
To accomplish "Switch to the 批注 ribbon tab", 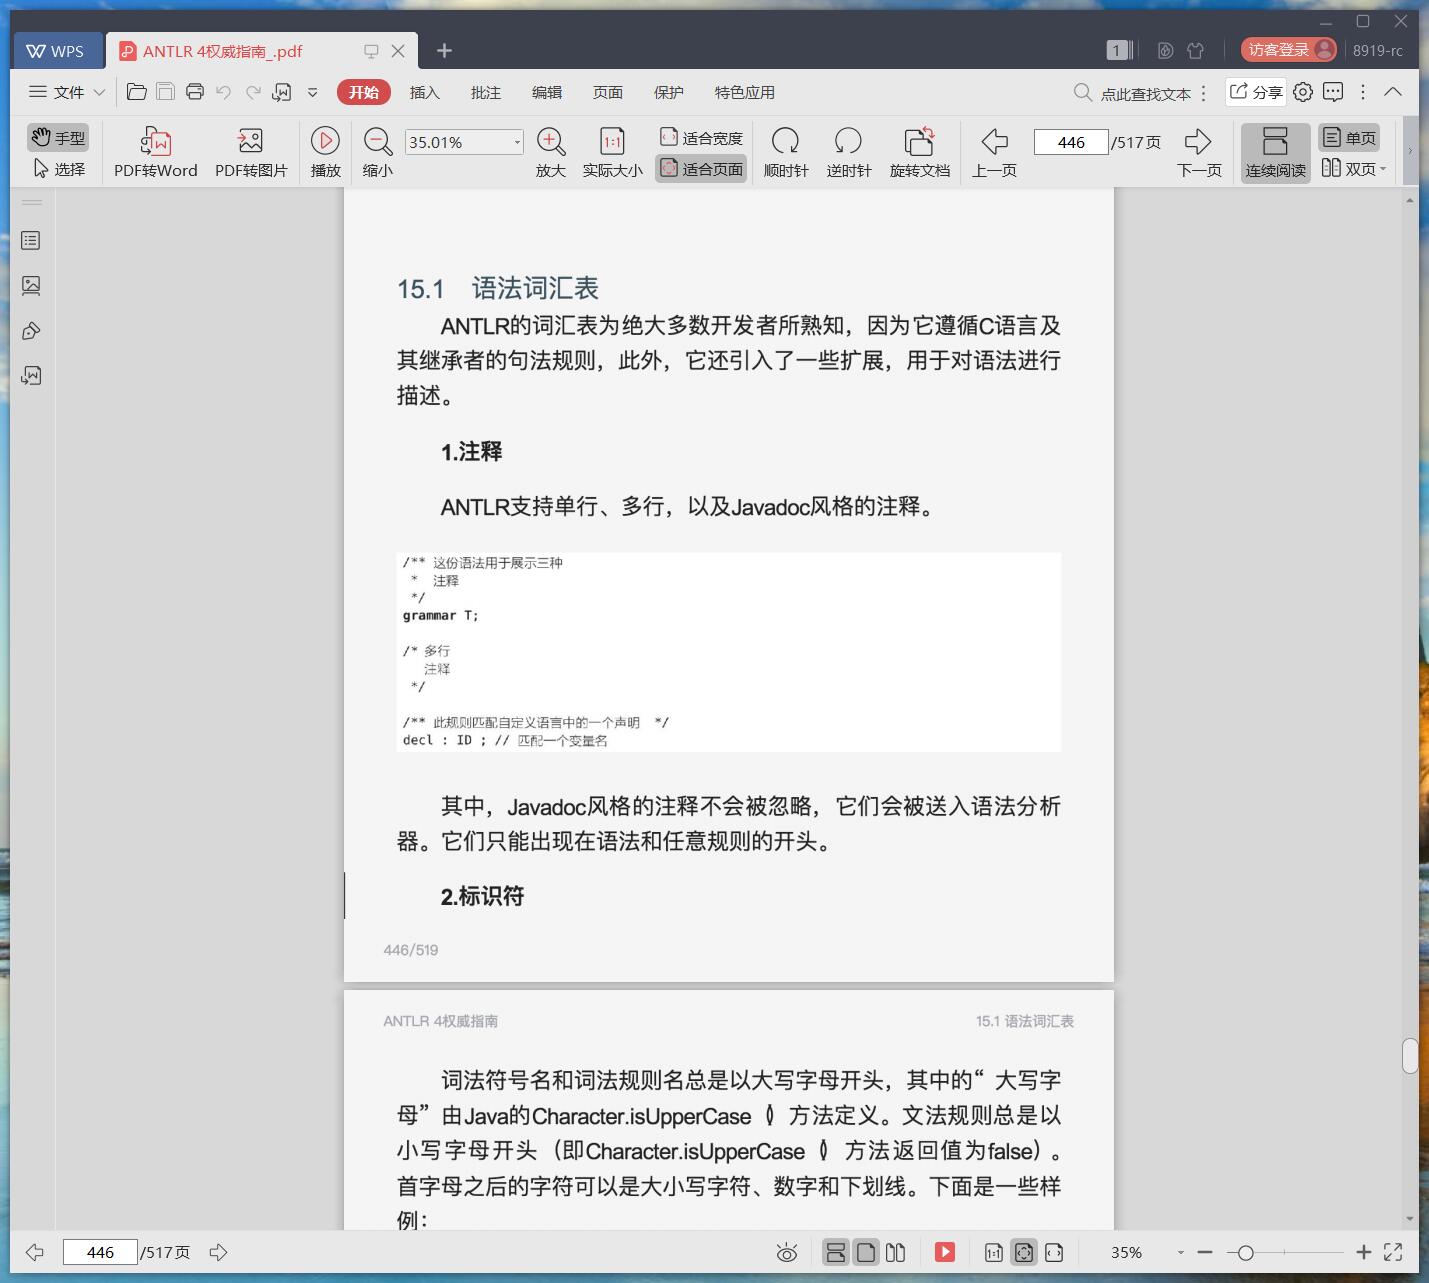I will 486,92.
